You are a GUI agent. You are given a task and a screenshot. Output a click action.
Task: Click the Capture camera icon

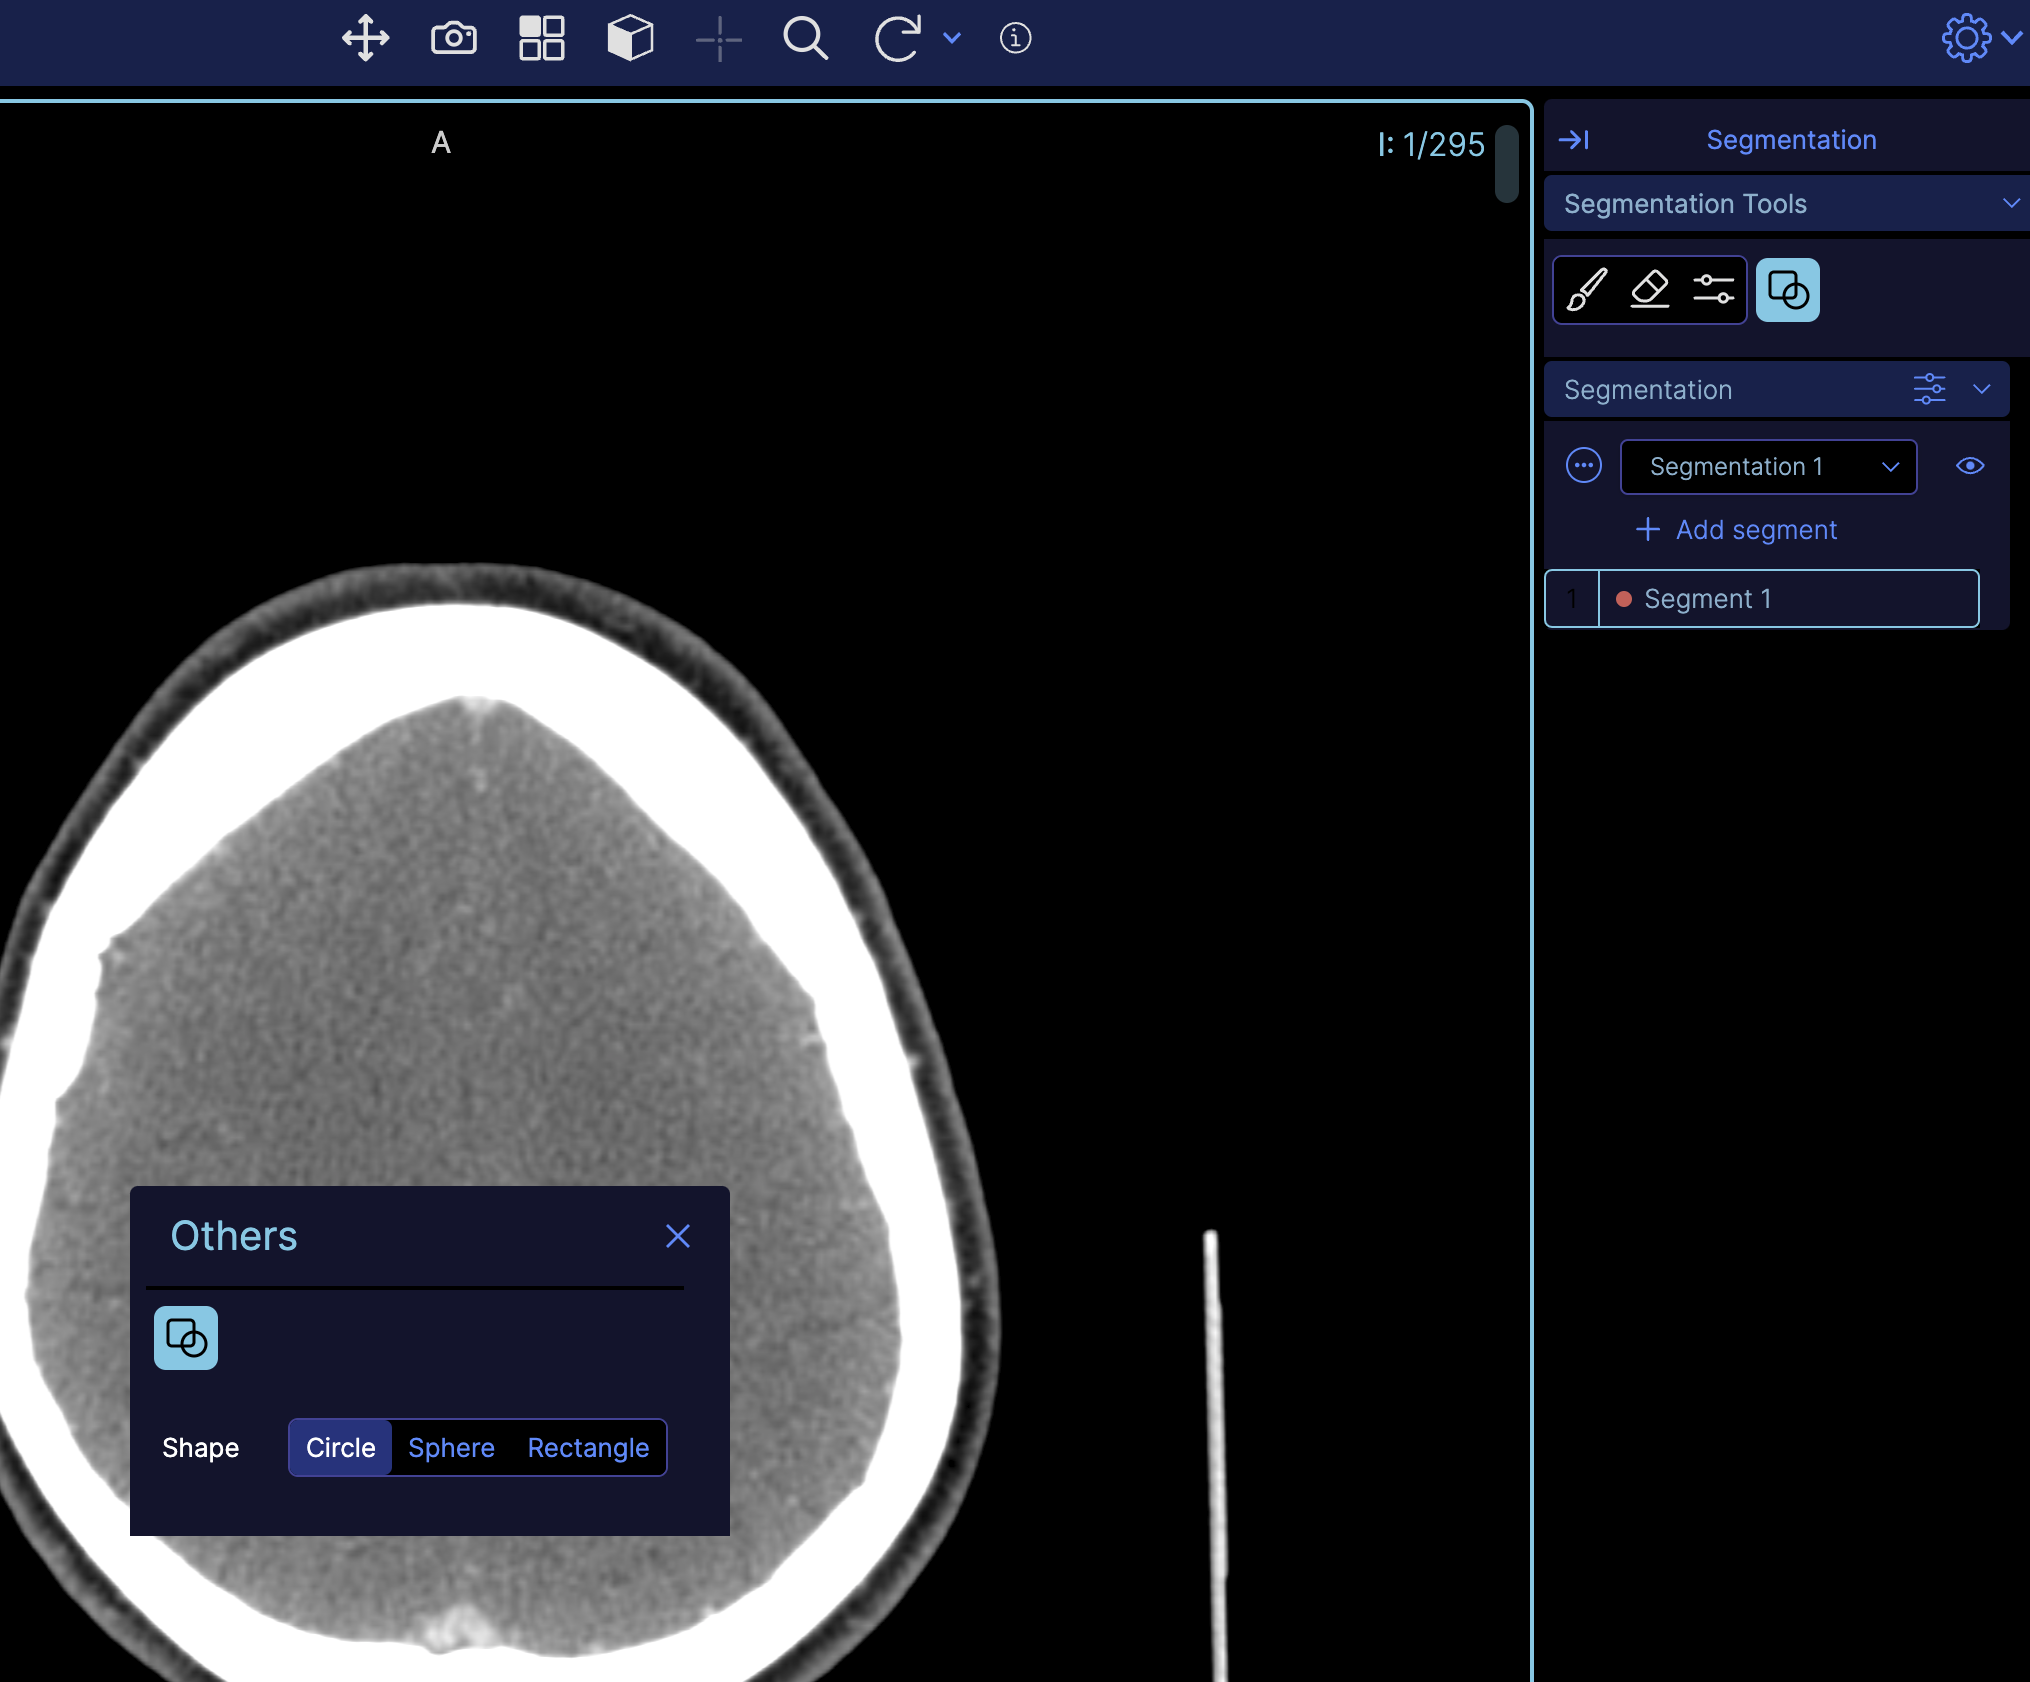(x=453, y=39)
